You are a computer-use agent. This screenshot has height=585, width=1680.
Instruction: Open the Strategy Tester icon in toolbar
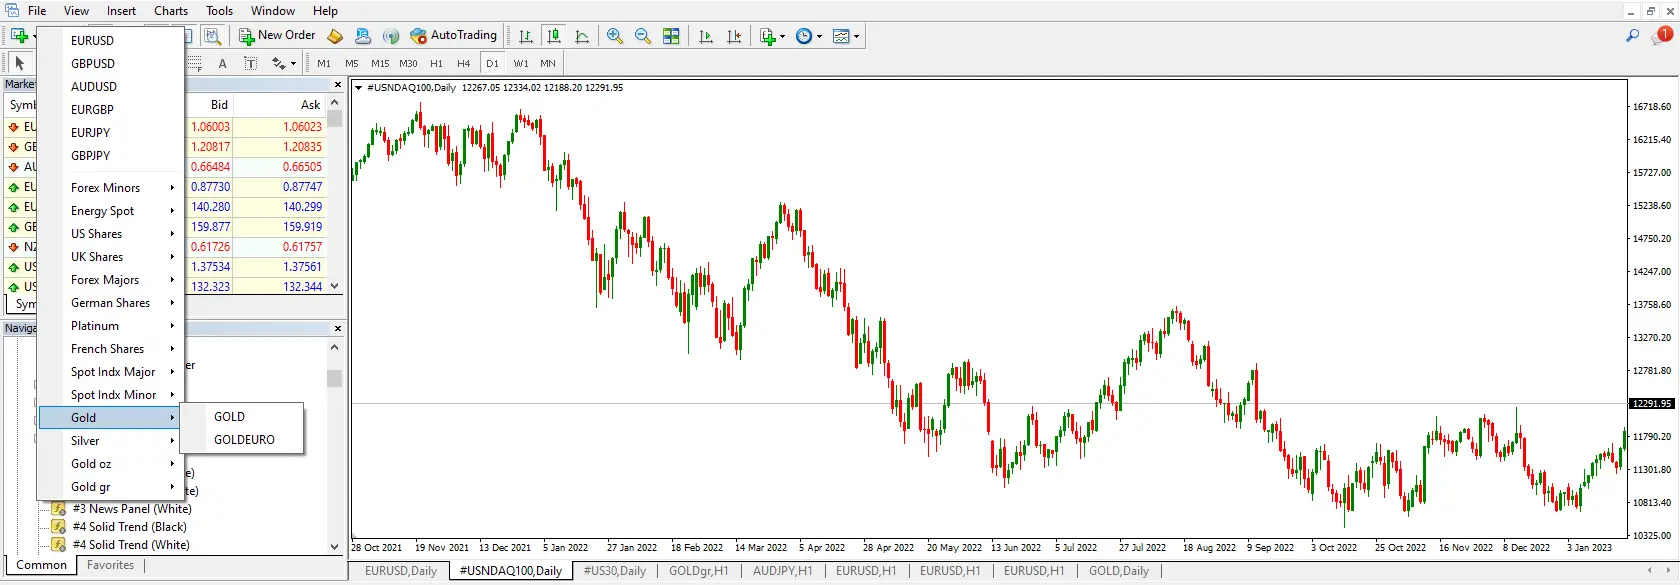(x=213, y=36)
